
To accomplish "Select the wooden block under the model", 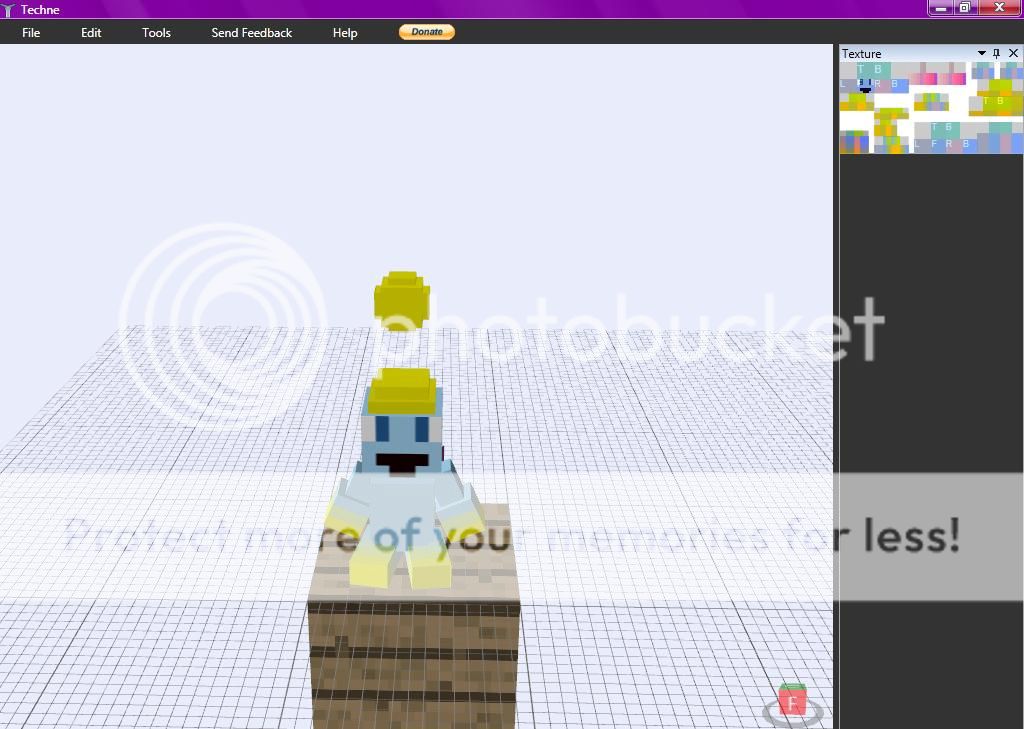I will [x=414, y=650].
